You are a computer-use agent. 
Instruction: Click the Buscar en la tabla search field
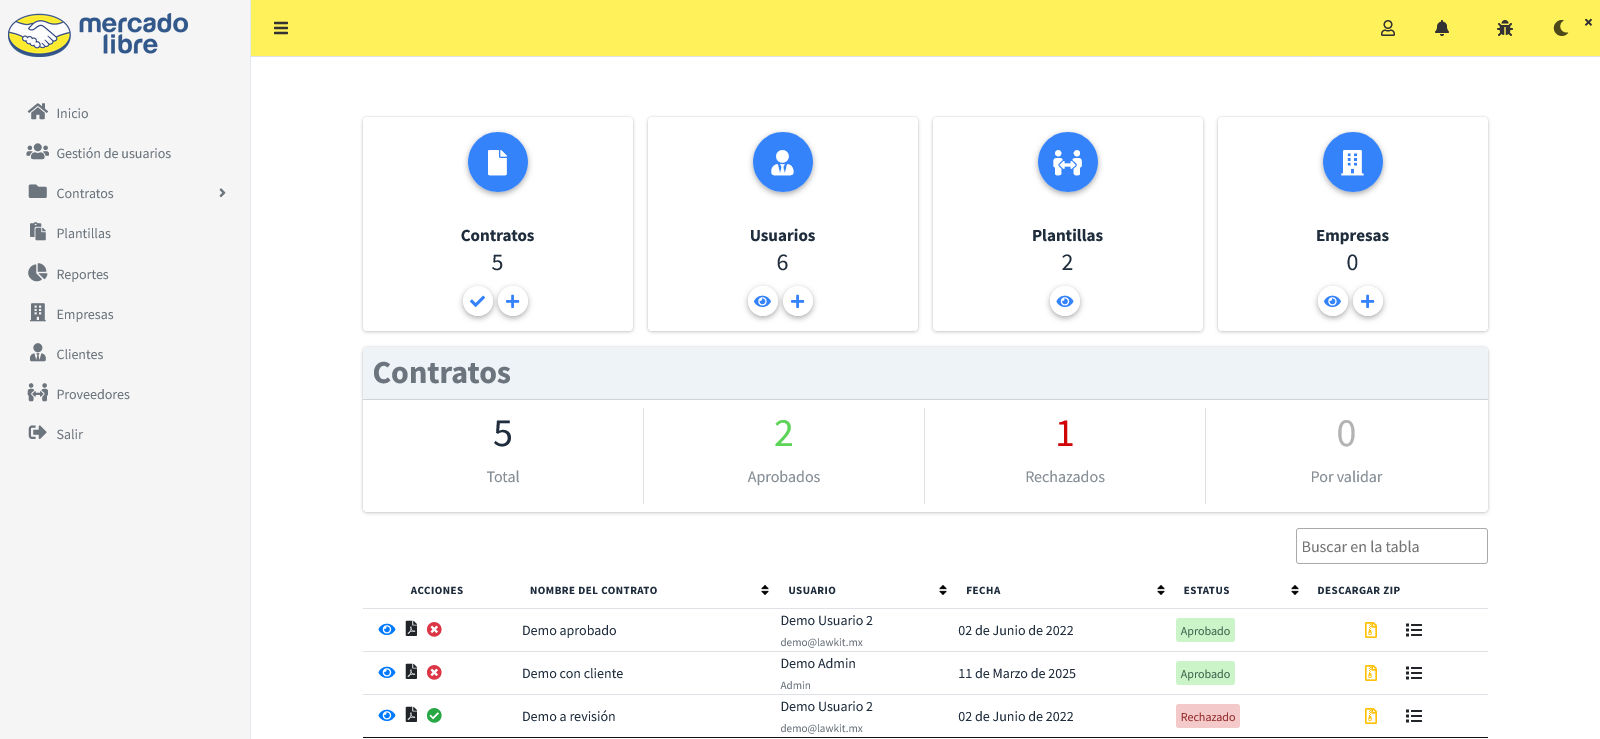pos(1391,546)
